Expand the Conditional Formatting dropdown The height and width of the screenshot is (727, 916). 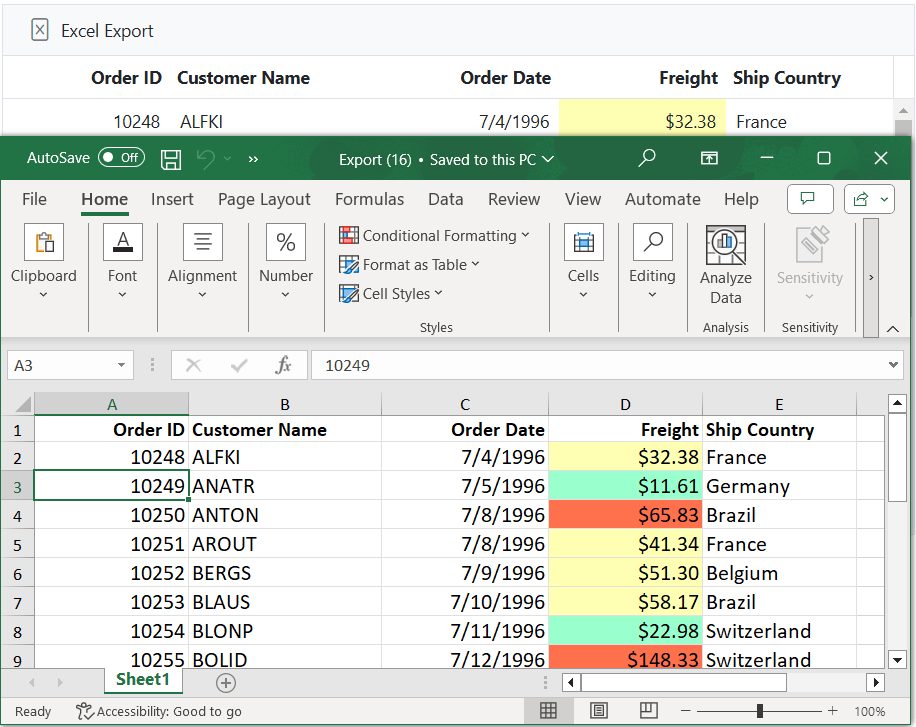(434, 236)
